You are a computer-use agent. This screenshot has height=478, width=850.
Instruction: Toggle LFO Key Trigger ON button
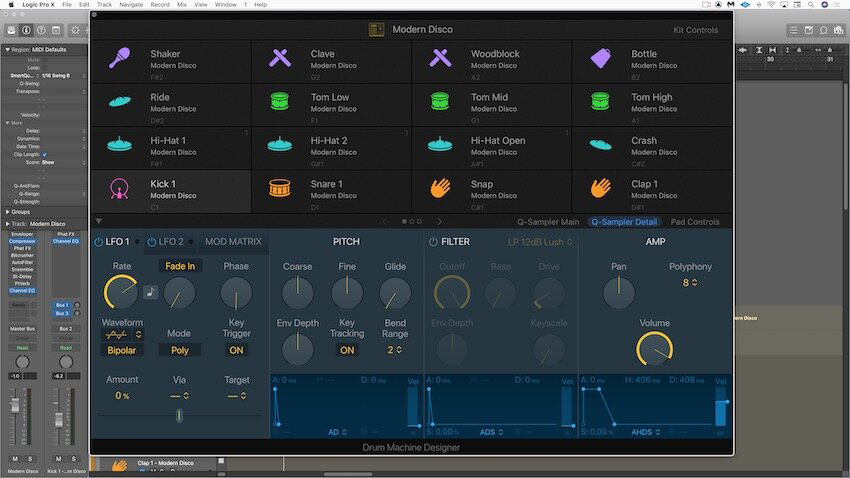coord(236,350)
